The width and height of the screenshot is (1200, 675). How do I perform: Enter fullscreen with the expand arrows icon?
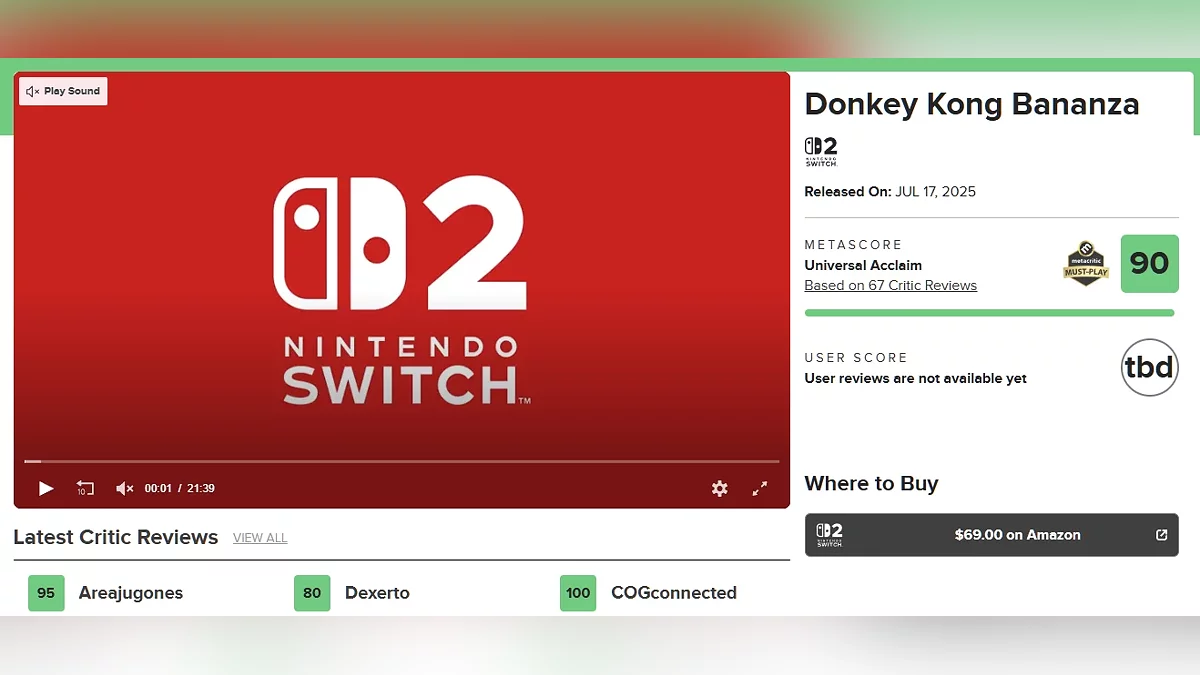(x=760, y=488)
